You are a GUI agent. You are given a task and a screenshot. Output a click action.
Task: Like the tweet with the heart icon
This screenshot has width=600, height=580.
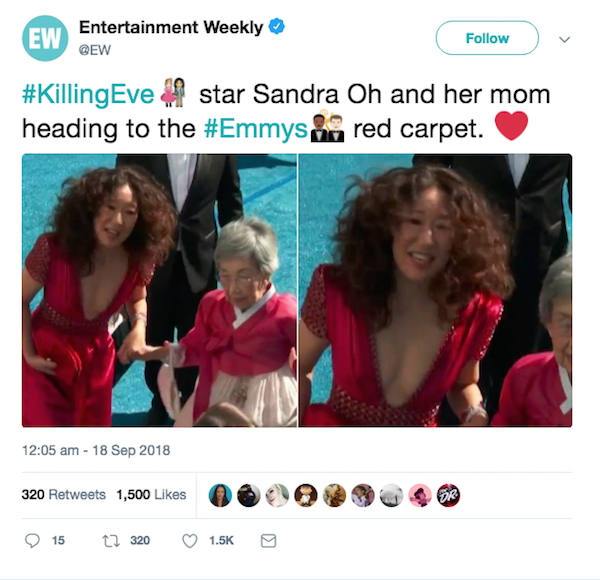[x=190, y=541]
